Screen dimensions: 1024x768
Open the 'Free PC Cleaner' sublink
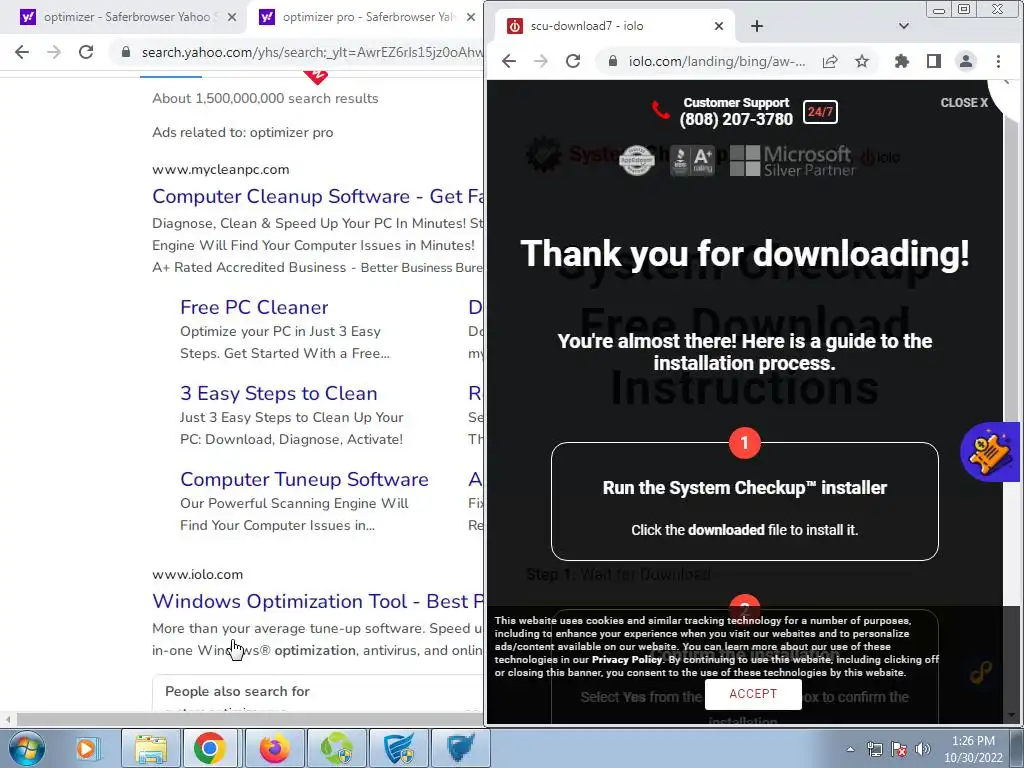tap(254, 307)
